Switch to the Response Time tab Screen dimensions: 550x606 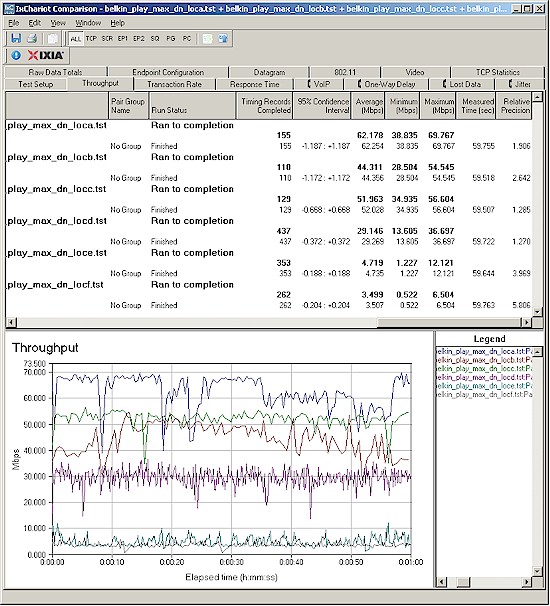(x=255, y=84)
